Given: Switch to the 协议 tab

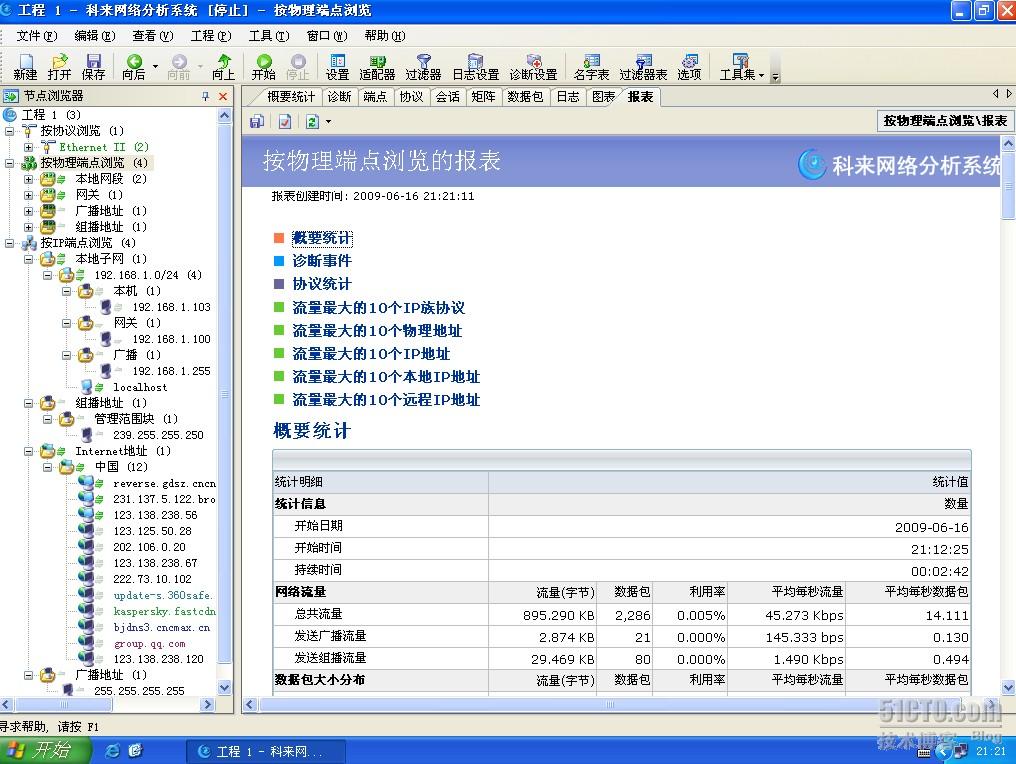Looking at the screenshot, I should 411,97.
